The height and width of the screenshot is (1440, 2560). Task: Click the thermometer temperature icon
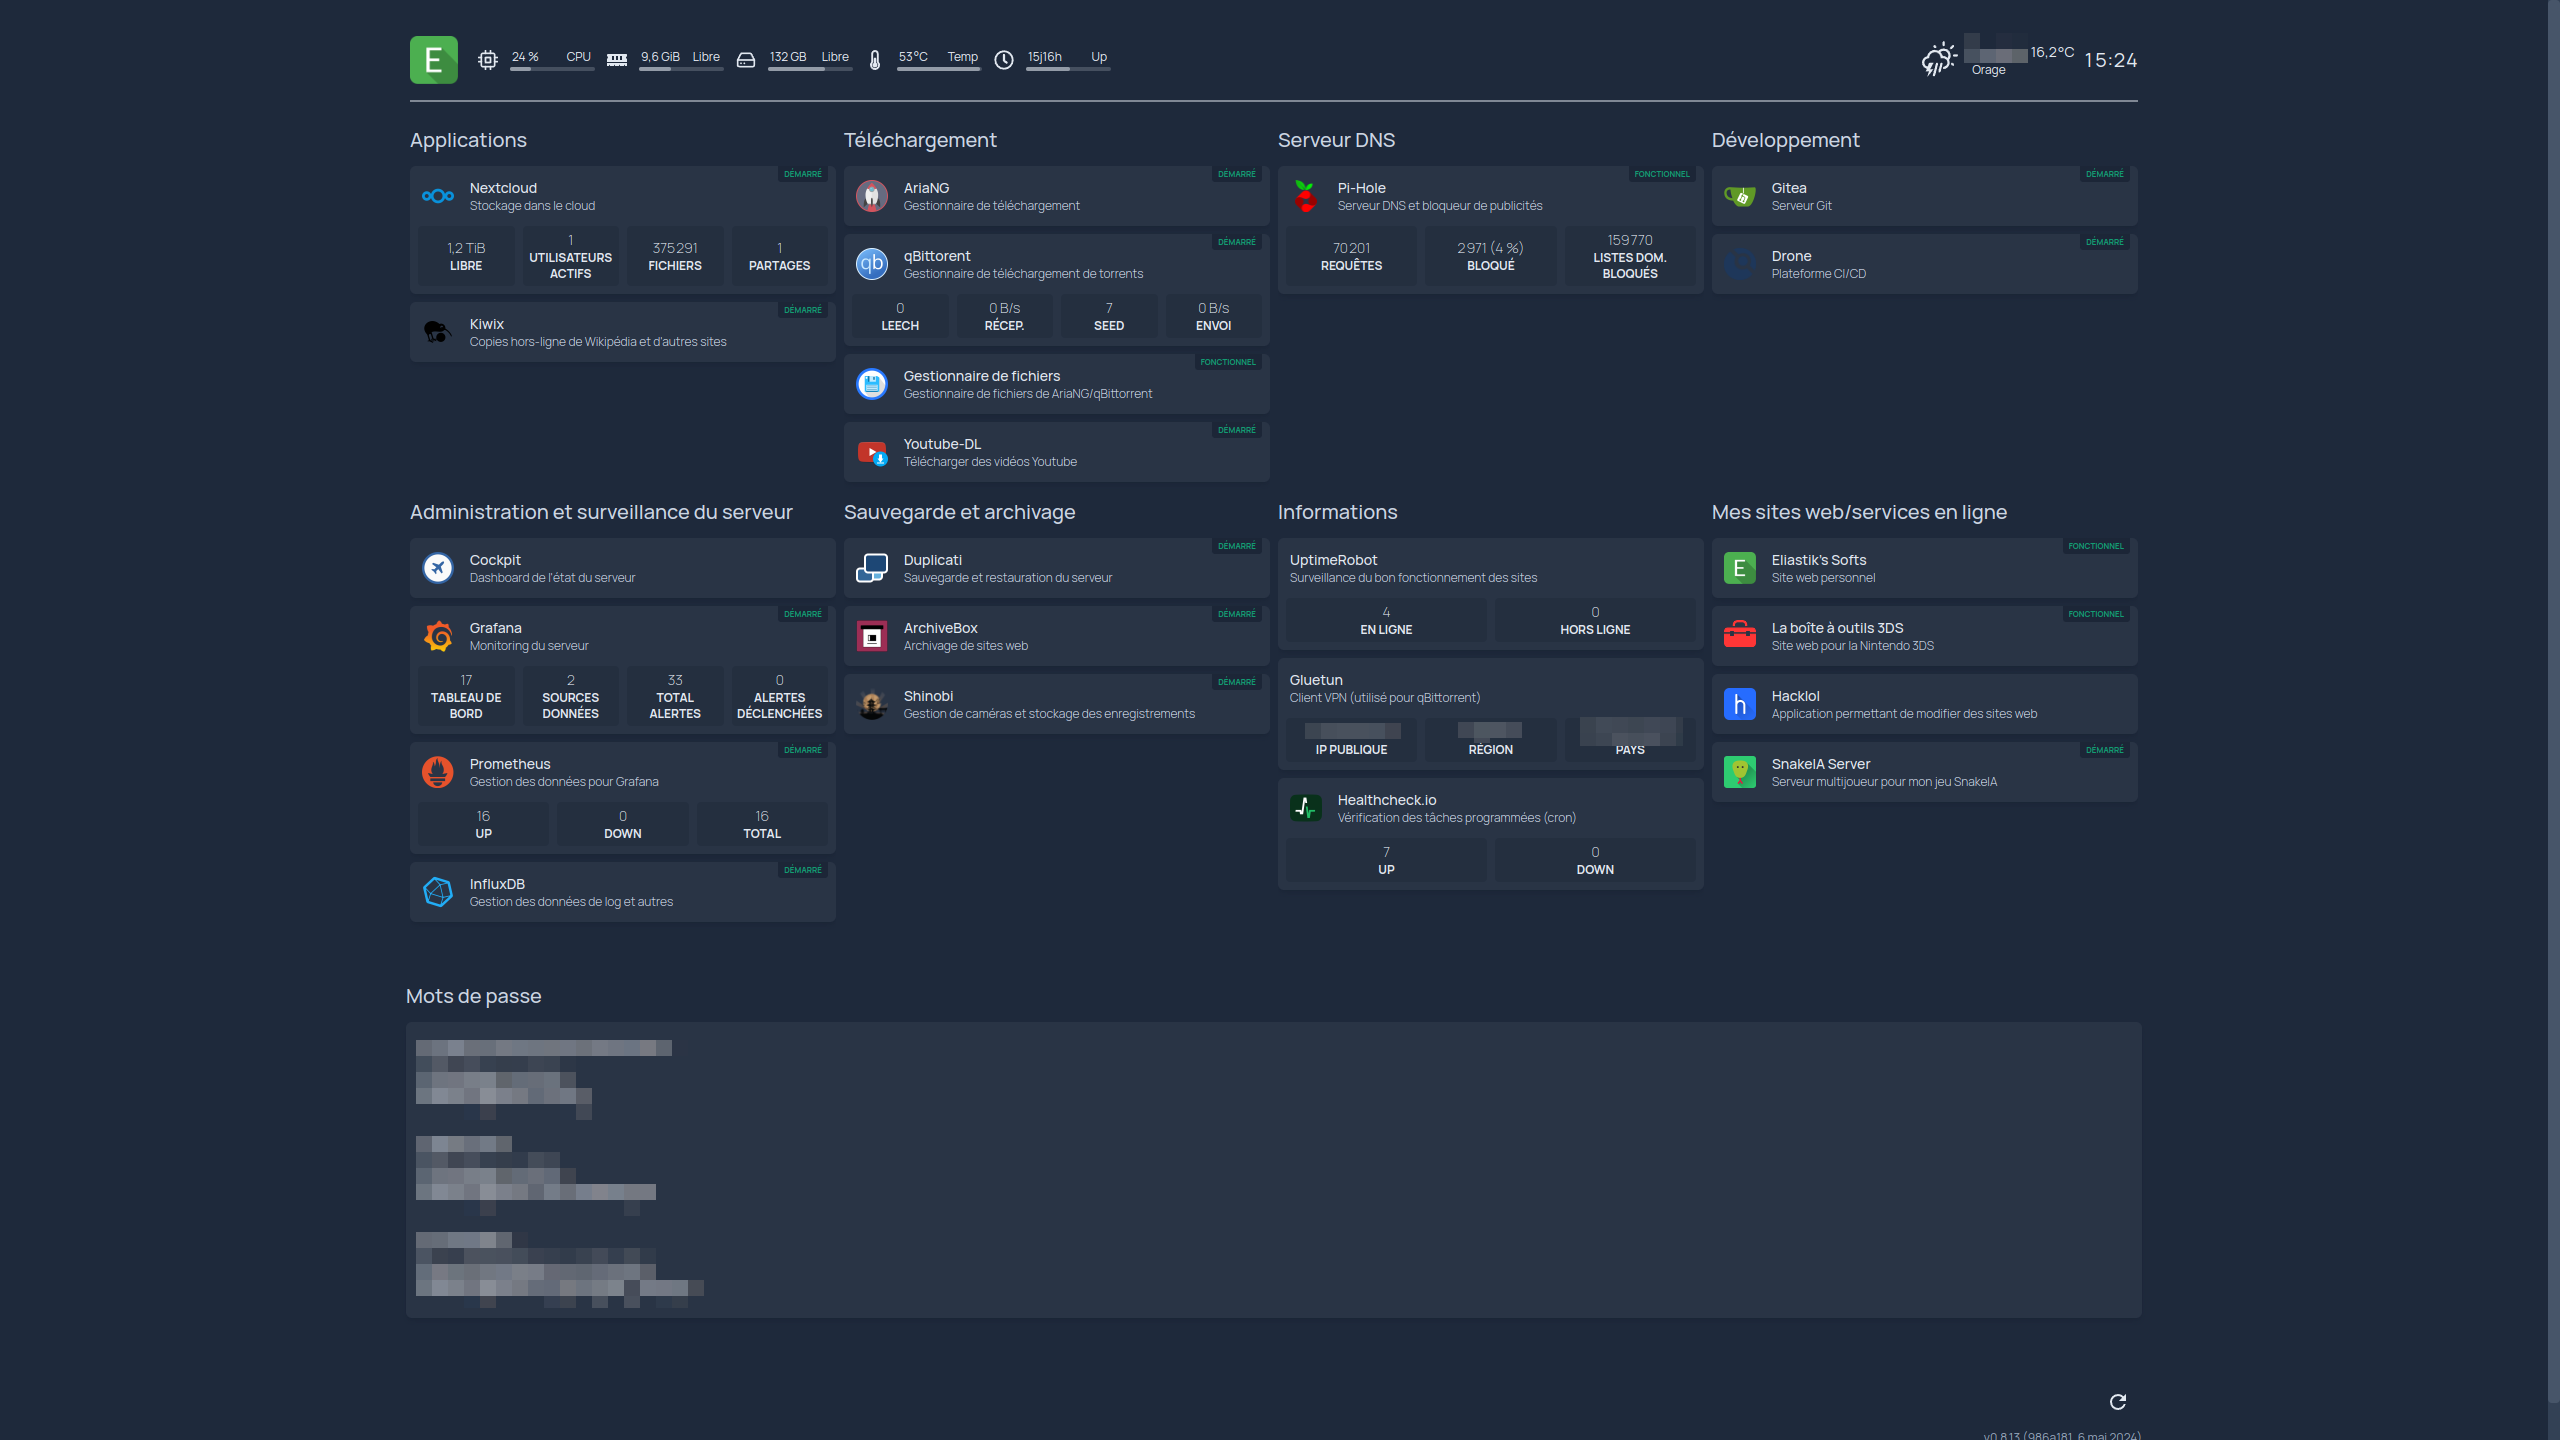tap(875, 60)
